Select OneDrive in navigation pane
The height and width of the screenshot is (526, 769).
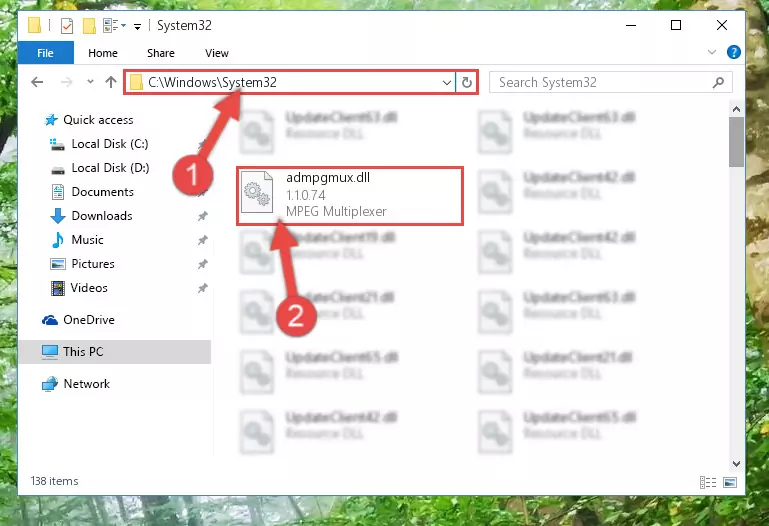(x=89, y=320)
